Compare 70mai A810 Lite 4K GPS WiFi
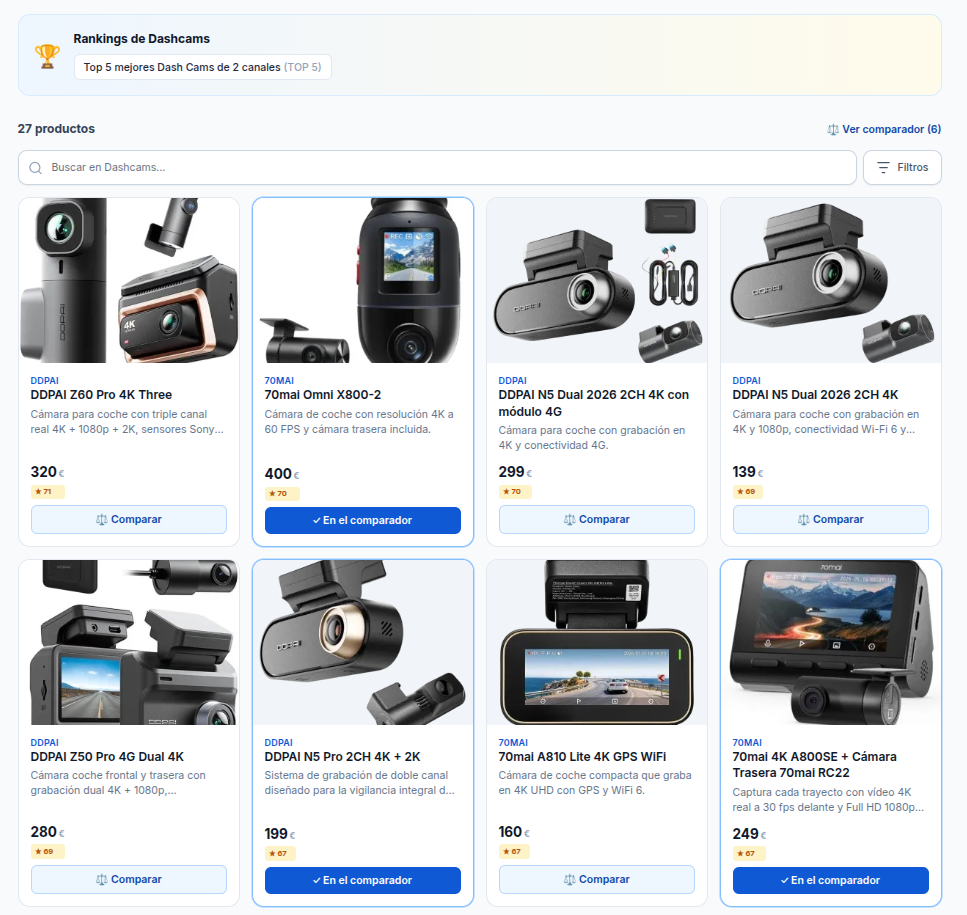967x915 pixels. click(x=597, y=880)
